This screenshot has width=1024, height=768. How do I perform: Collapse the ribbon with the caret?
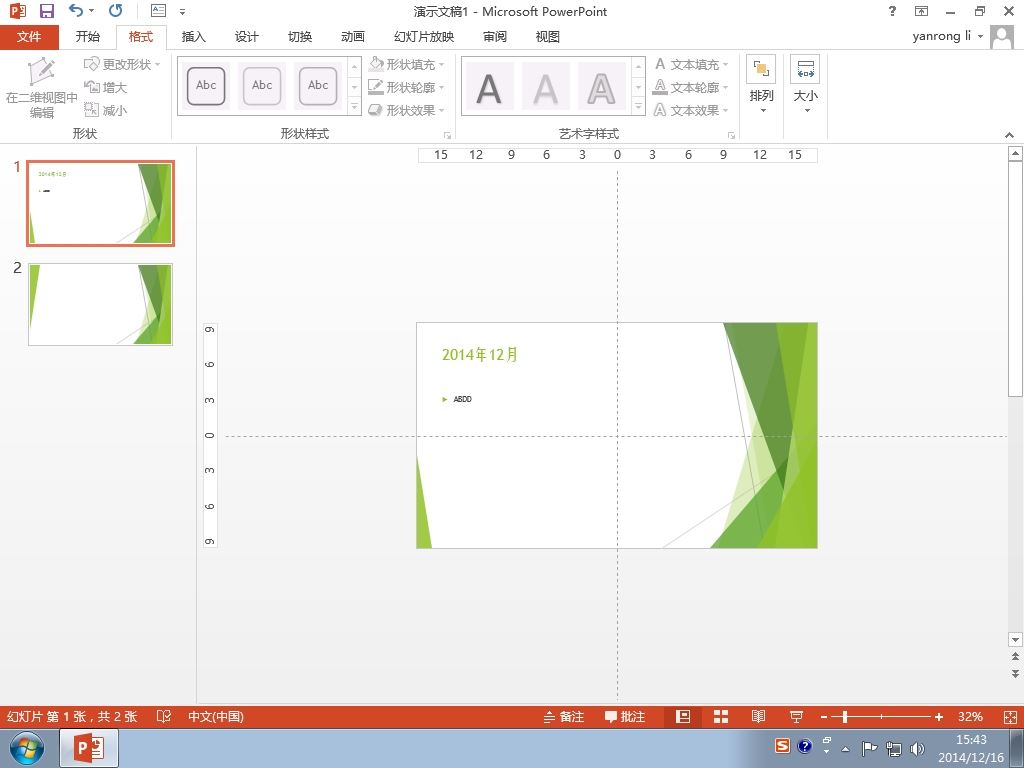pos(1010,135)
